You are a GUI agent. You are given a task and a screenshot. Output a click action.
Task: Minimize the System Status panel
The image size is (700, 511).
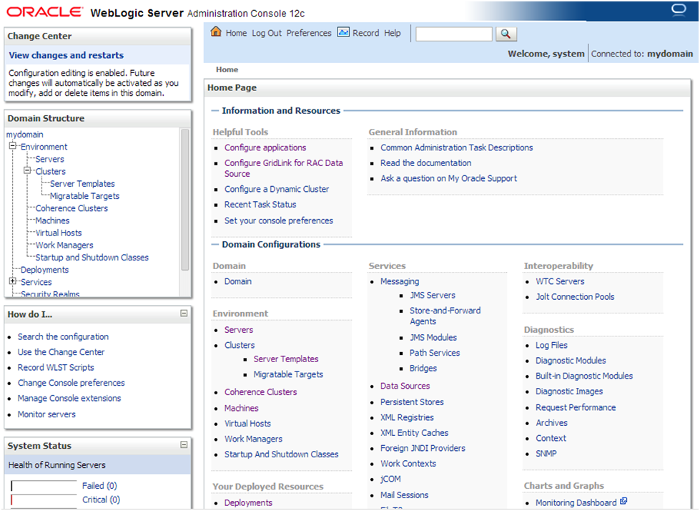(x=183, y=445)
